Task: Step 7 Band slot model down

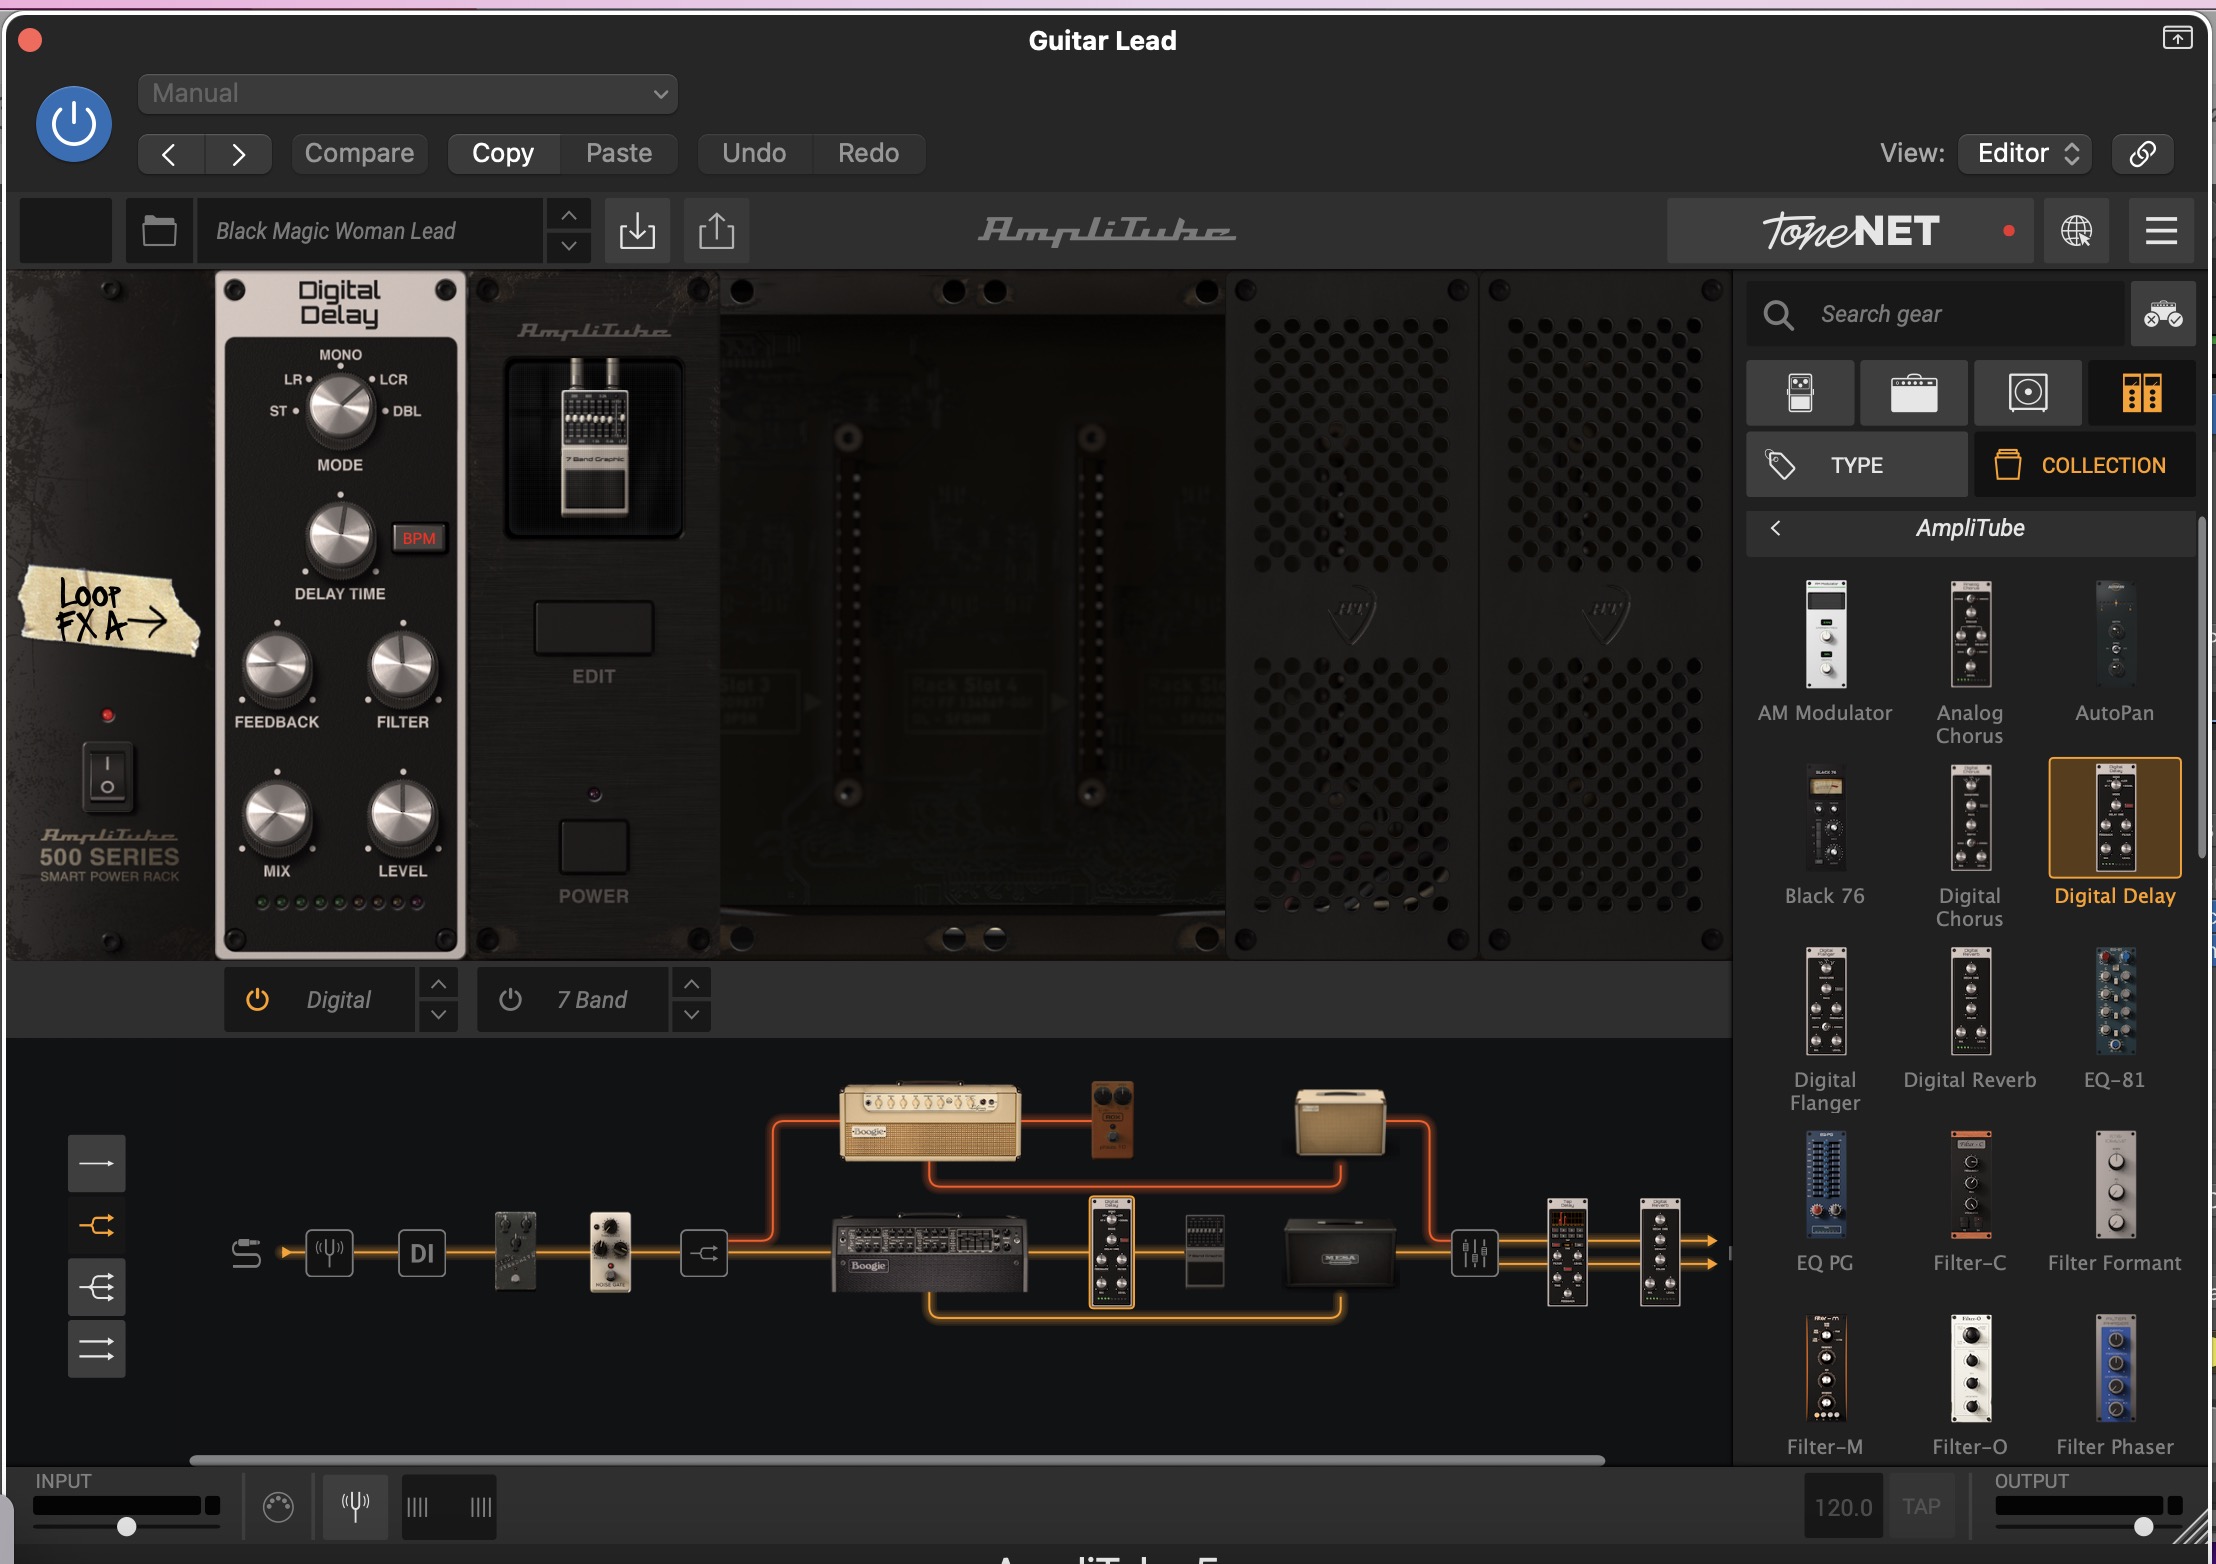Action: 691,1015
